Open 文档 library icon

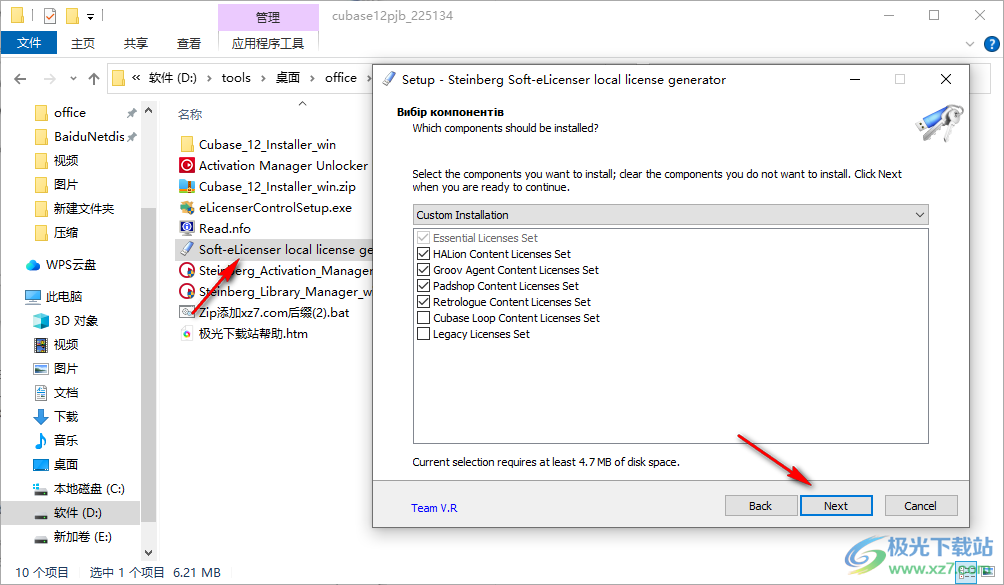(x=41, y=392)
